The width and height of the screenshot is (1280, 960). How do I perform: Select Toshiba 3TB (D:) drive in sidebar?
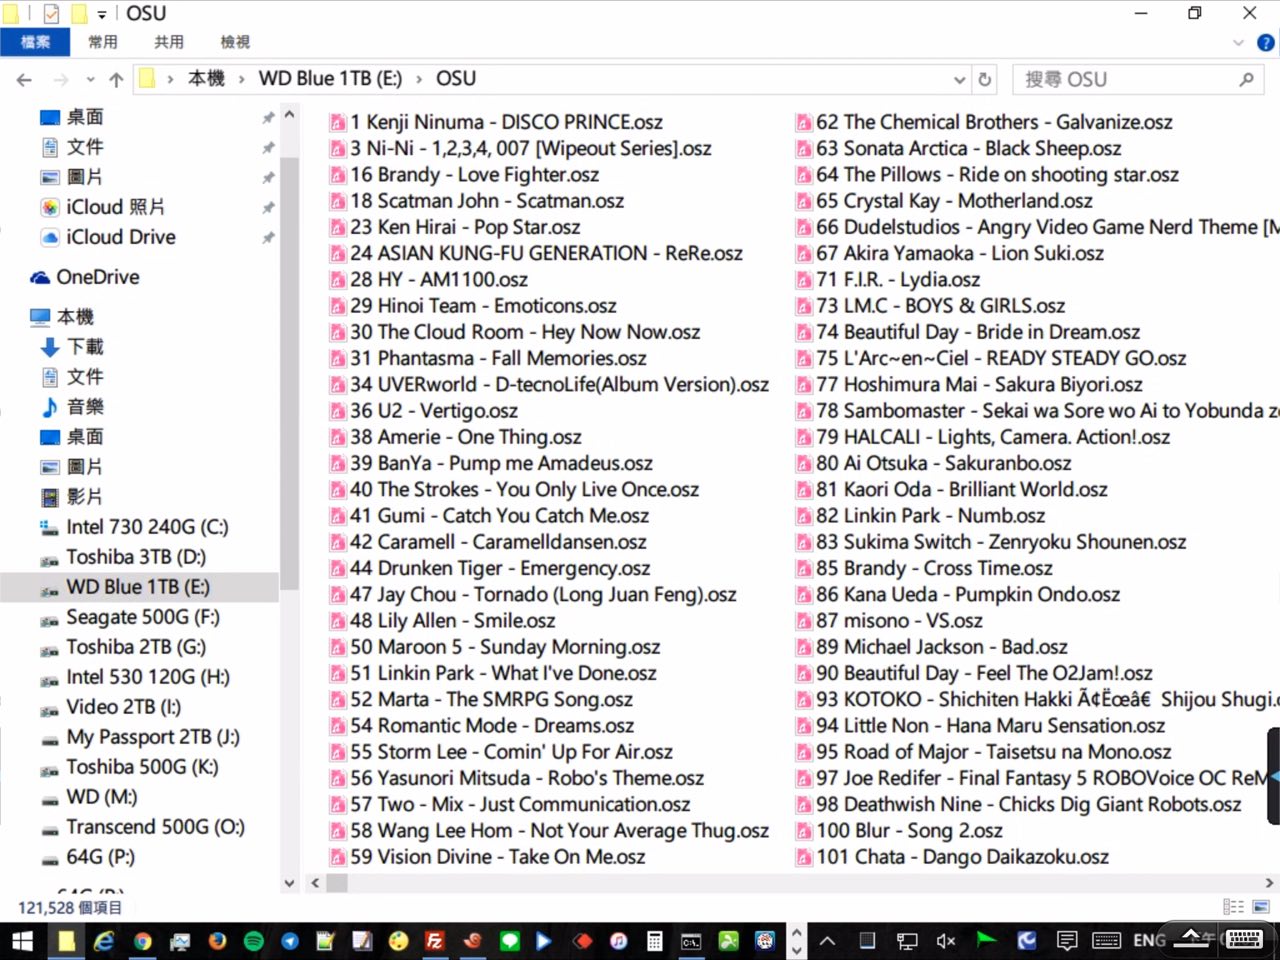tap(135, 557)
